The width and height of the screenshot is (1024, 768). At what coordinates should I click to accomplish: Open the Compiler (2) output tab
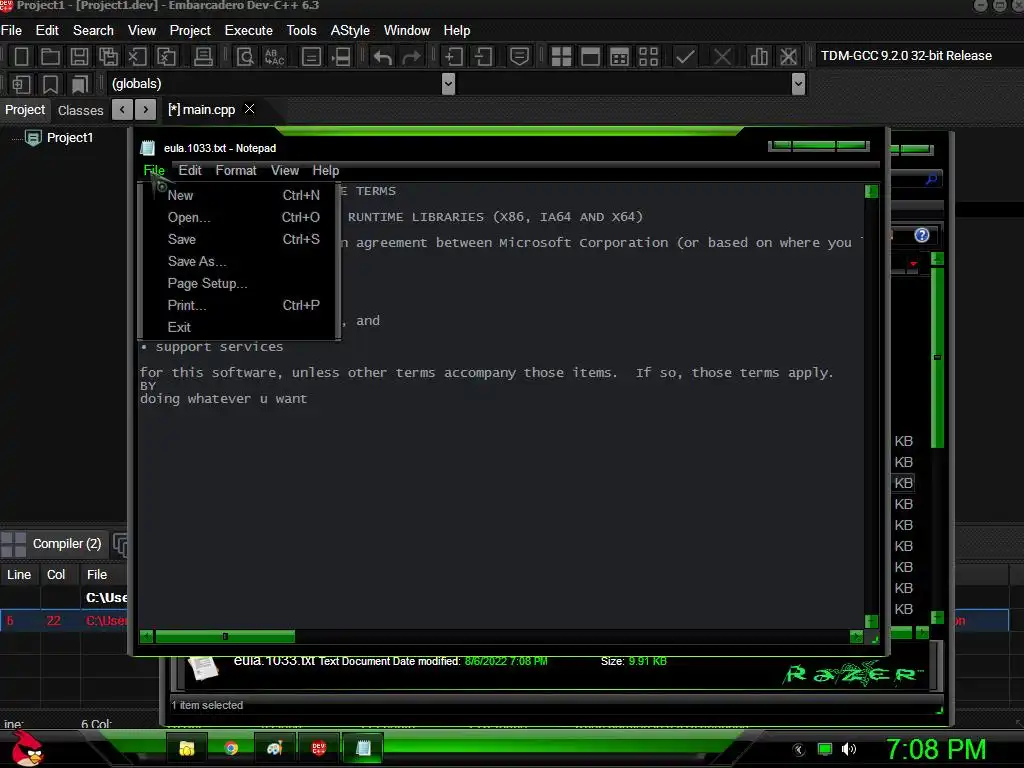coord(67,543)
